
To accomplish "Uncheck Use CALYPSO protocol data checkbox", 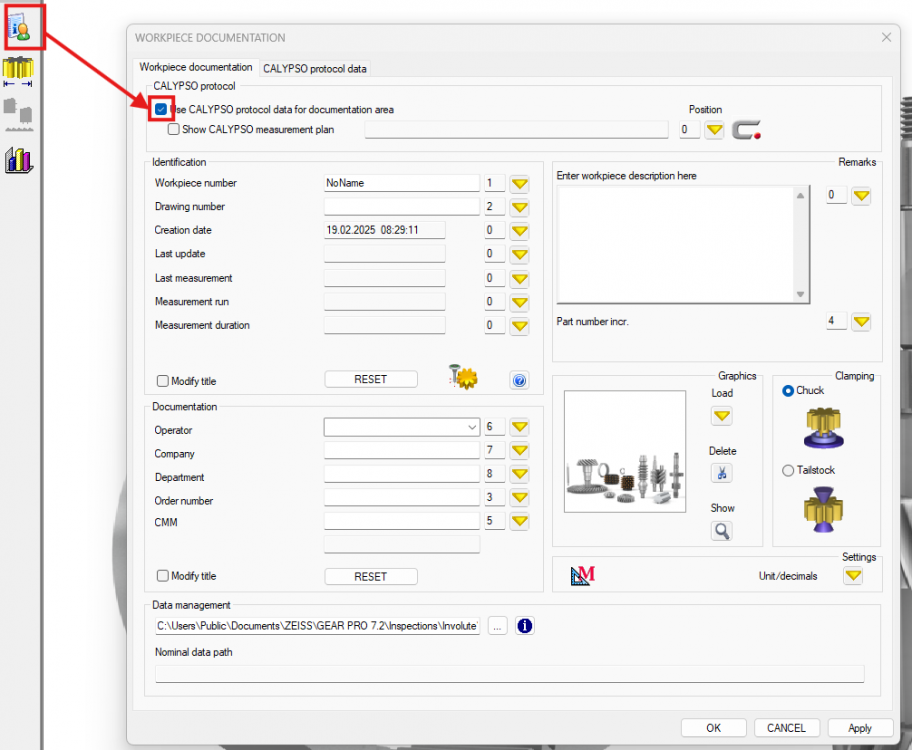I will click(x=161, y=109).
